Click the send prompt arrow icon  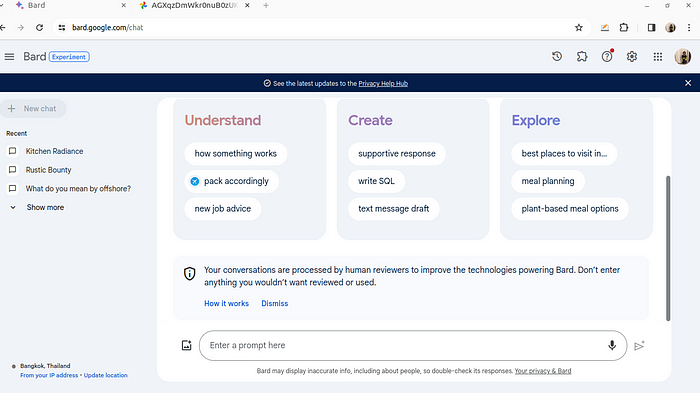tap(639, 346)
